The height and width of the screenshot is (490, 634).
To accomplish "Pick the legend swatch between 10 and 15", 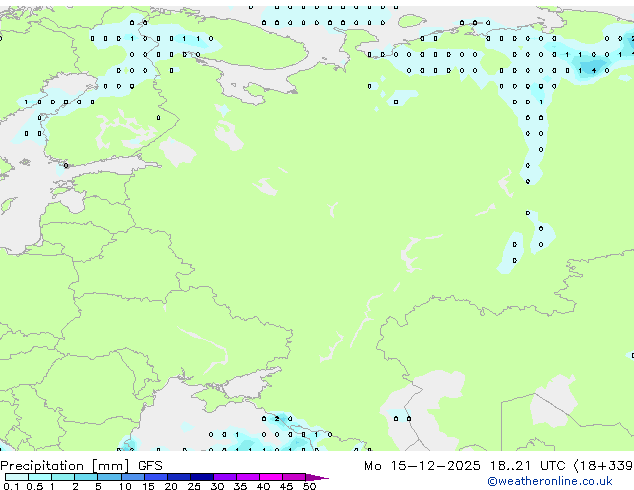I will click(133, 477).
